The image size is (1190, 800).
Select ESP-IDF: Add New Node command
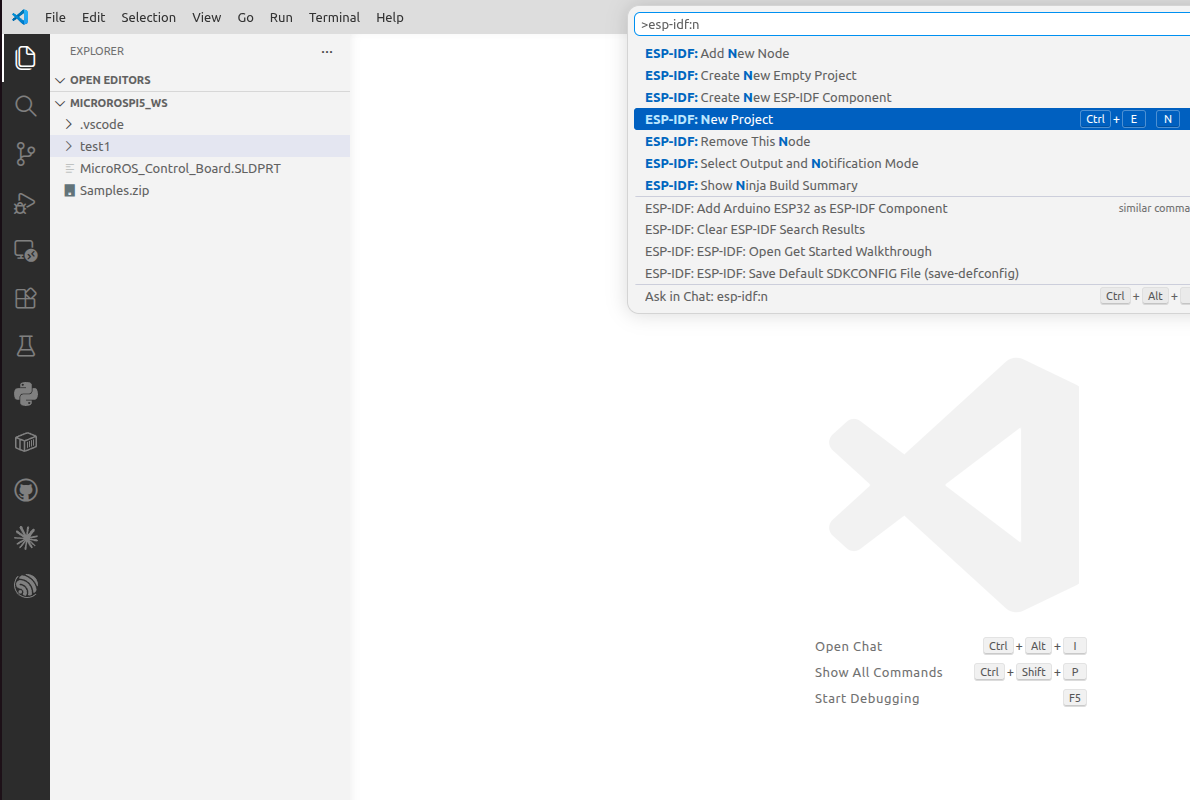911,53
